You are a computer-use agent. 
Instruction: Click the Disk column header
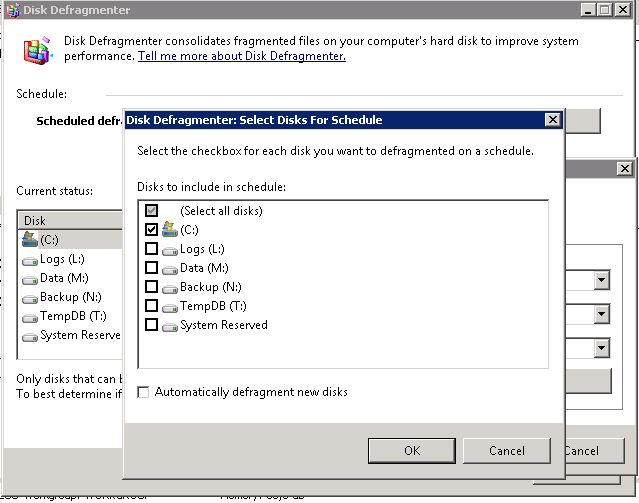(70, 221)
